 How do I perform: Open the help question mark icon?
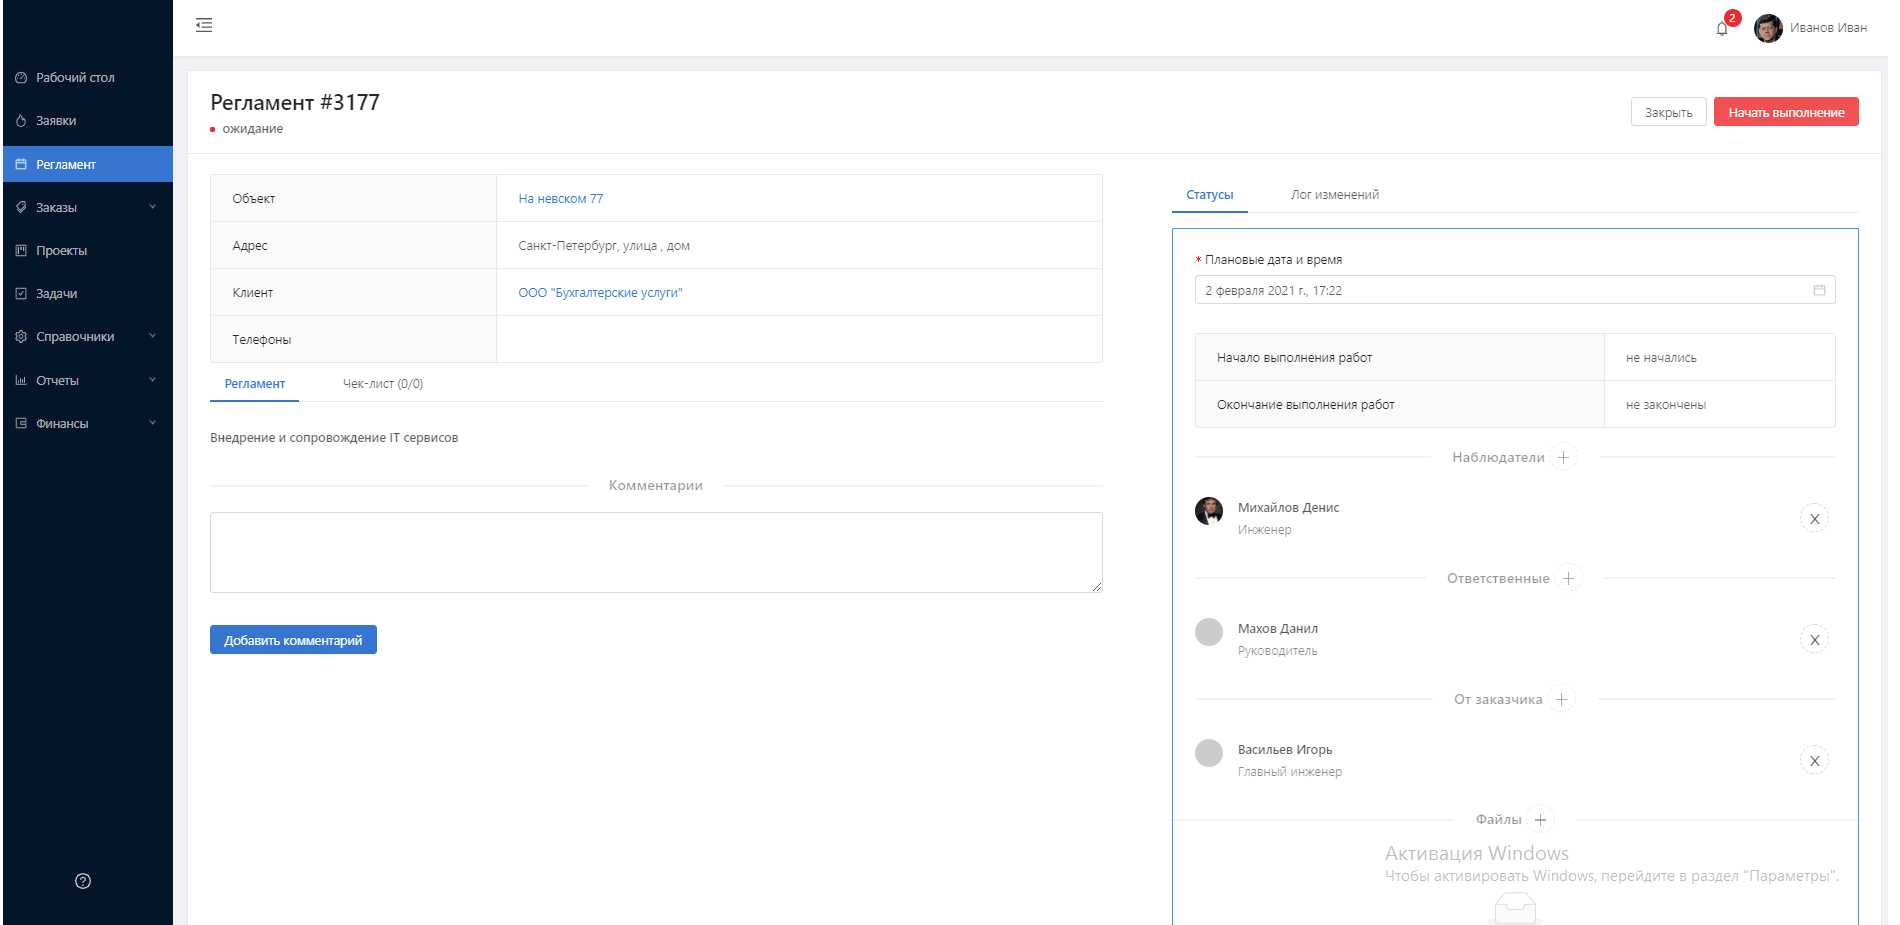tap(83, 881)
